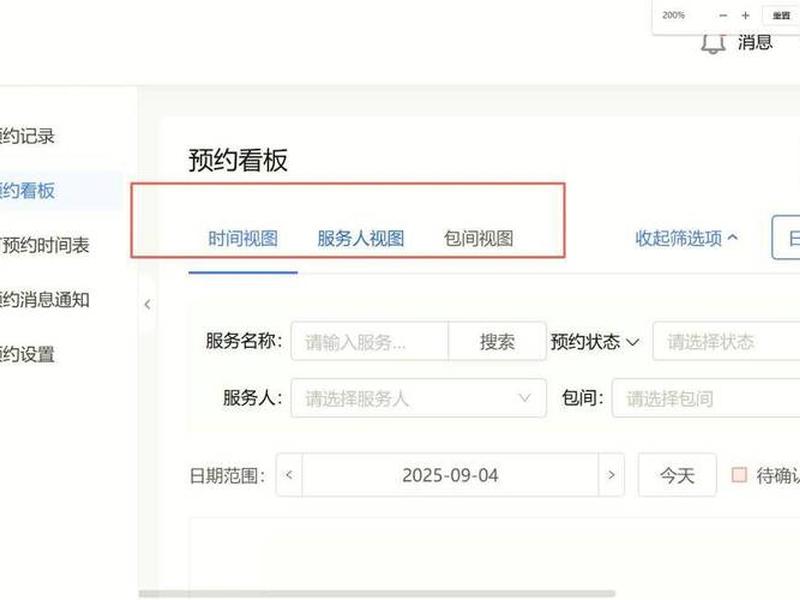
Task: Click the 今天 button
Action: pos(677,475)
